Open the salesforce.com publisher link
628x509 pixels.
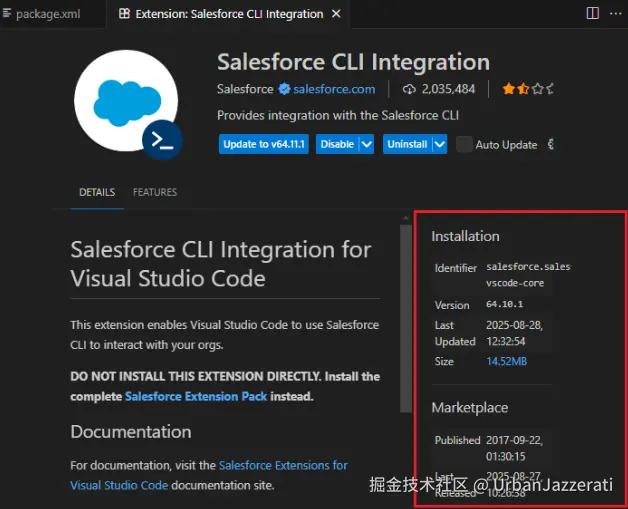tap(334, 89)
